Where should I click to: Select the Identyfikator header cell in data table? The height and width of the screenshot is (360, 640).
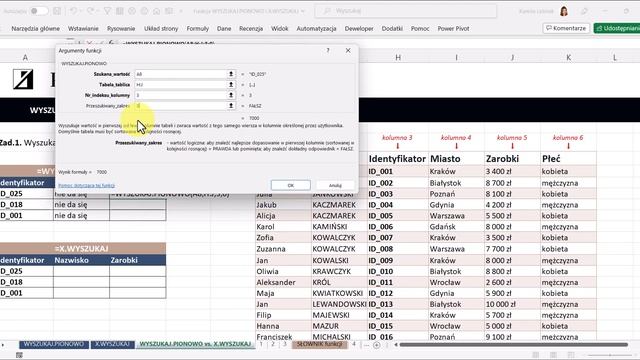(x=398, y=159)
